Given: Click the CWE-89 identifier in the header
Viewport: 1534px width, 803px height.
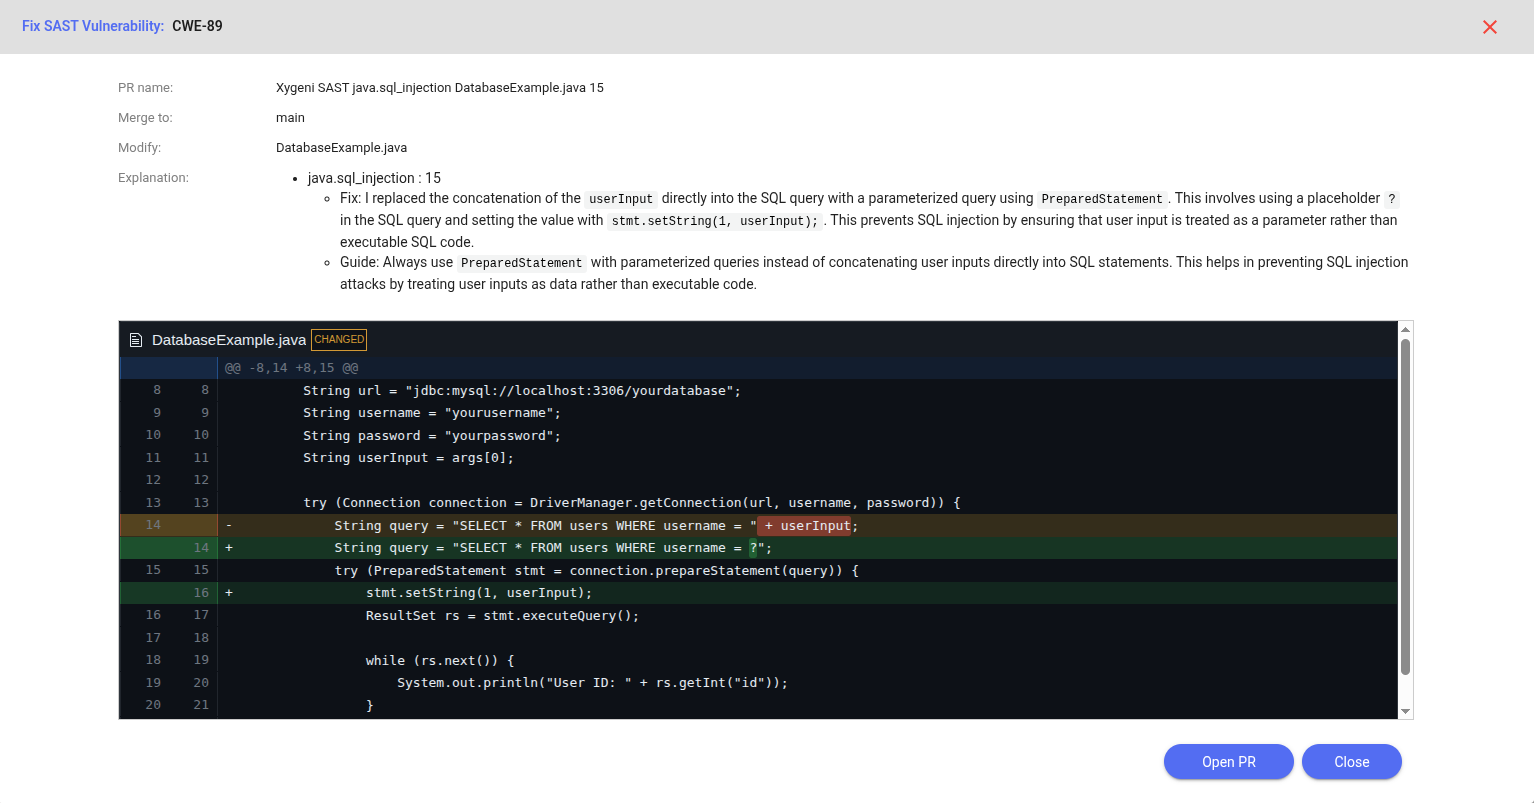Looking at the screenshot, I should tap(197, 26).
